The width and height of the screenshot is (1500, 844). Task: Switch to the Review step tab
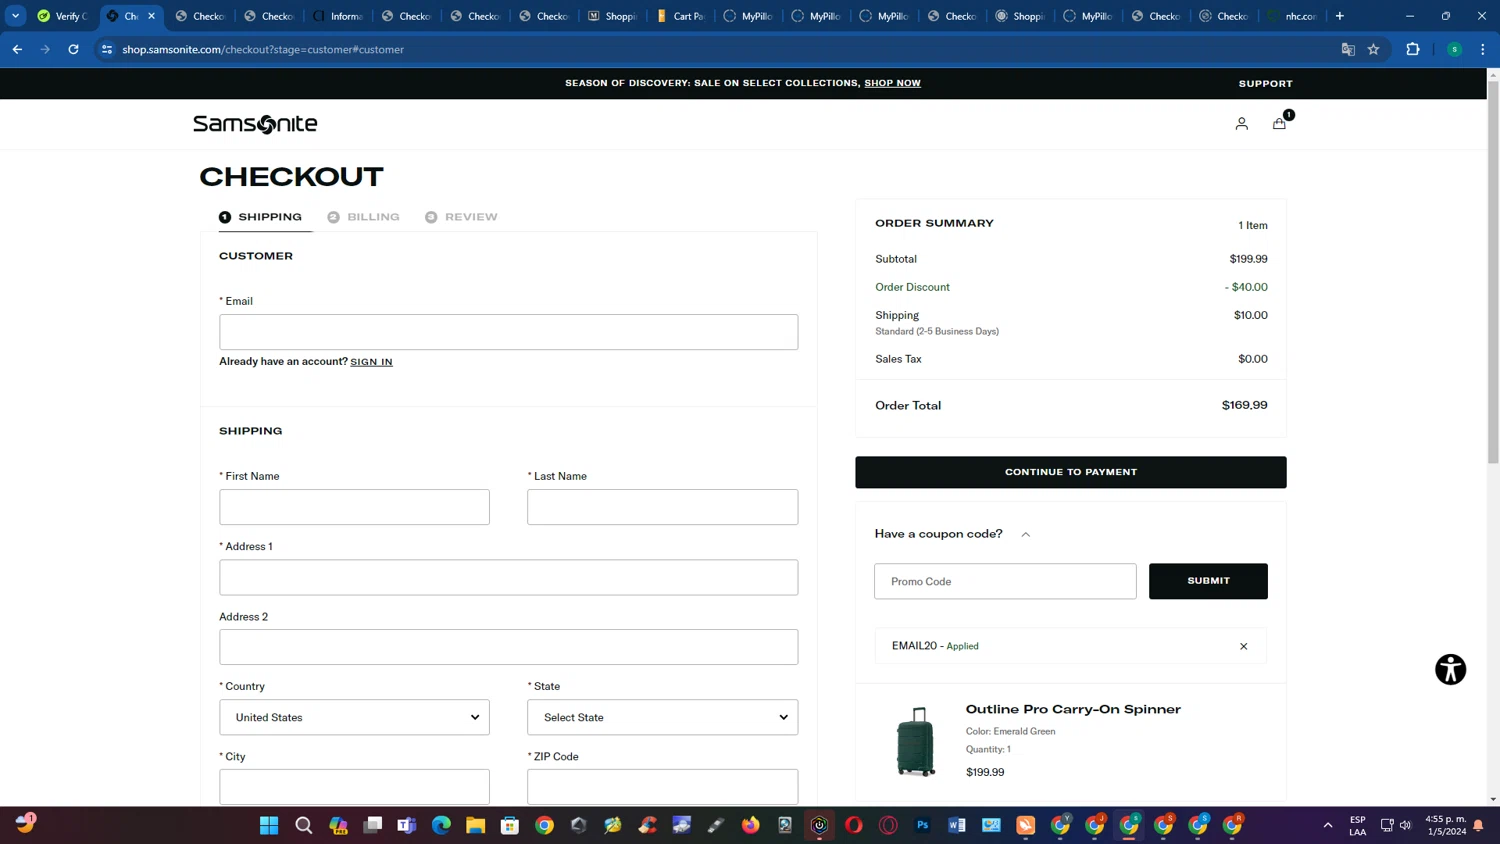coord(461,217)
